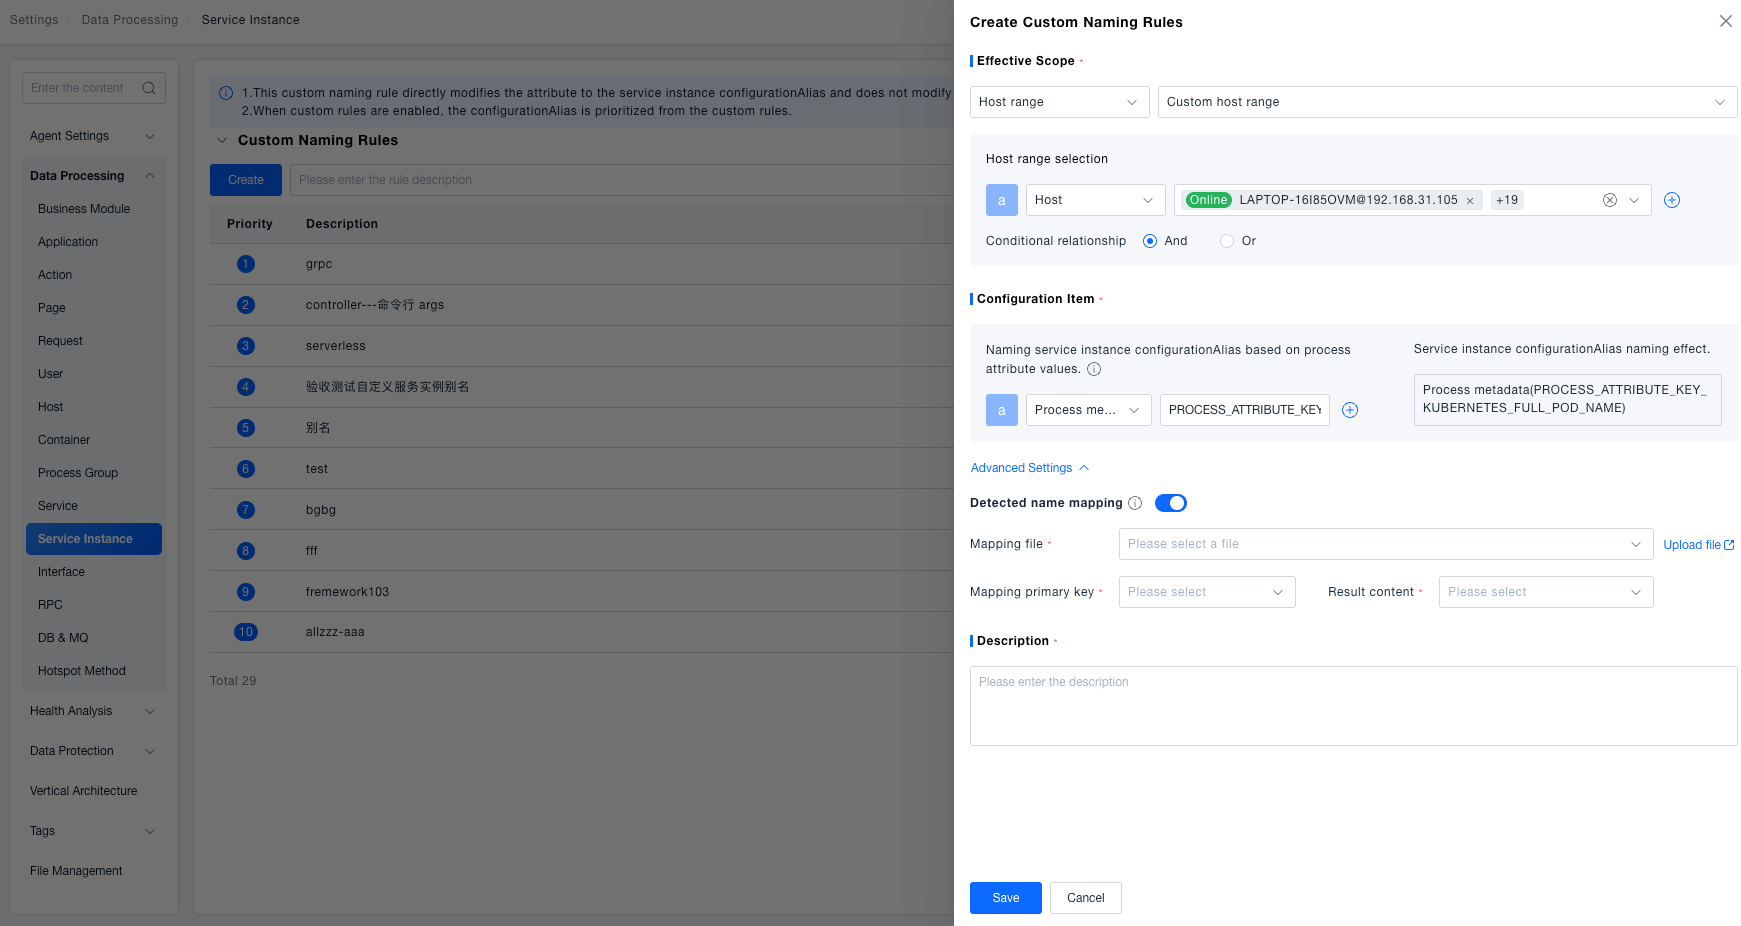Expand Data Protection menu
The width and height of the screenshot is (1741, 926).
click(x=92, y=751)
